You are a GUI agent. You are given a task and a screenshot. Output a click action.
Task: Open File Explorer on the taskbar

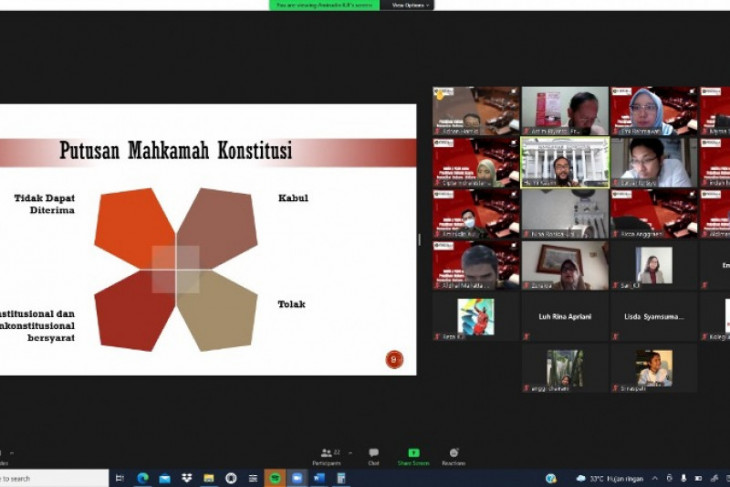pos(209,478)
